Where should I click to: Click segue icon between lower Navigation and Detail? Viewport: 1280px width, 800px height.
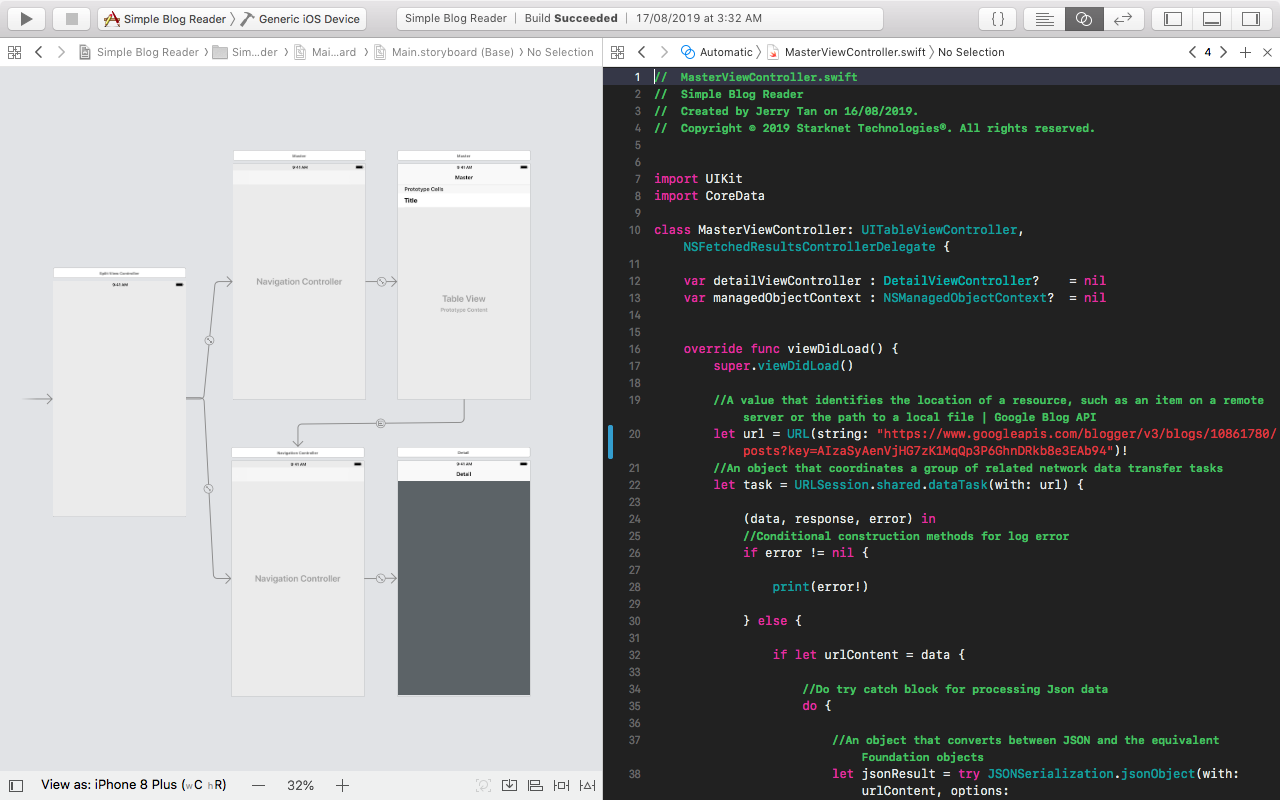pos(381,578)
